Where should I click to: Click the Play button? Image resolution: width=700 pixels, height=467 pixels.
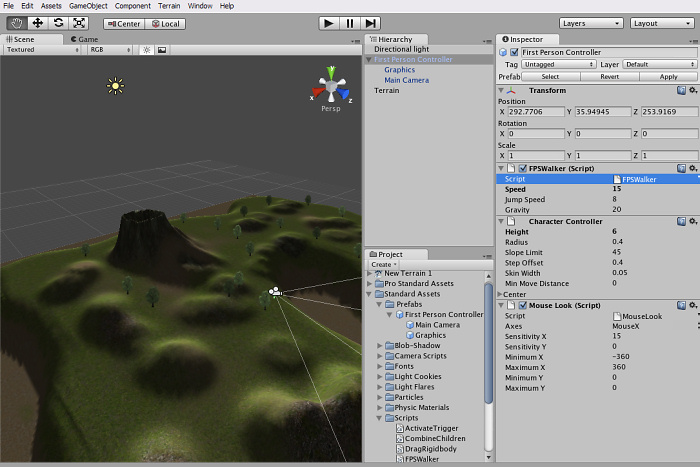click(x=329, y=23)
